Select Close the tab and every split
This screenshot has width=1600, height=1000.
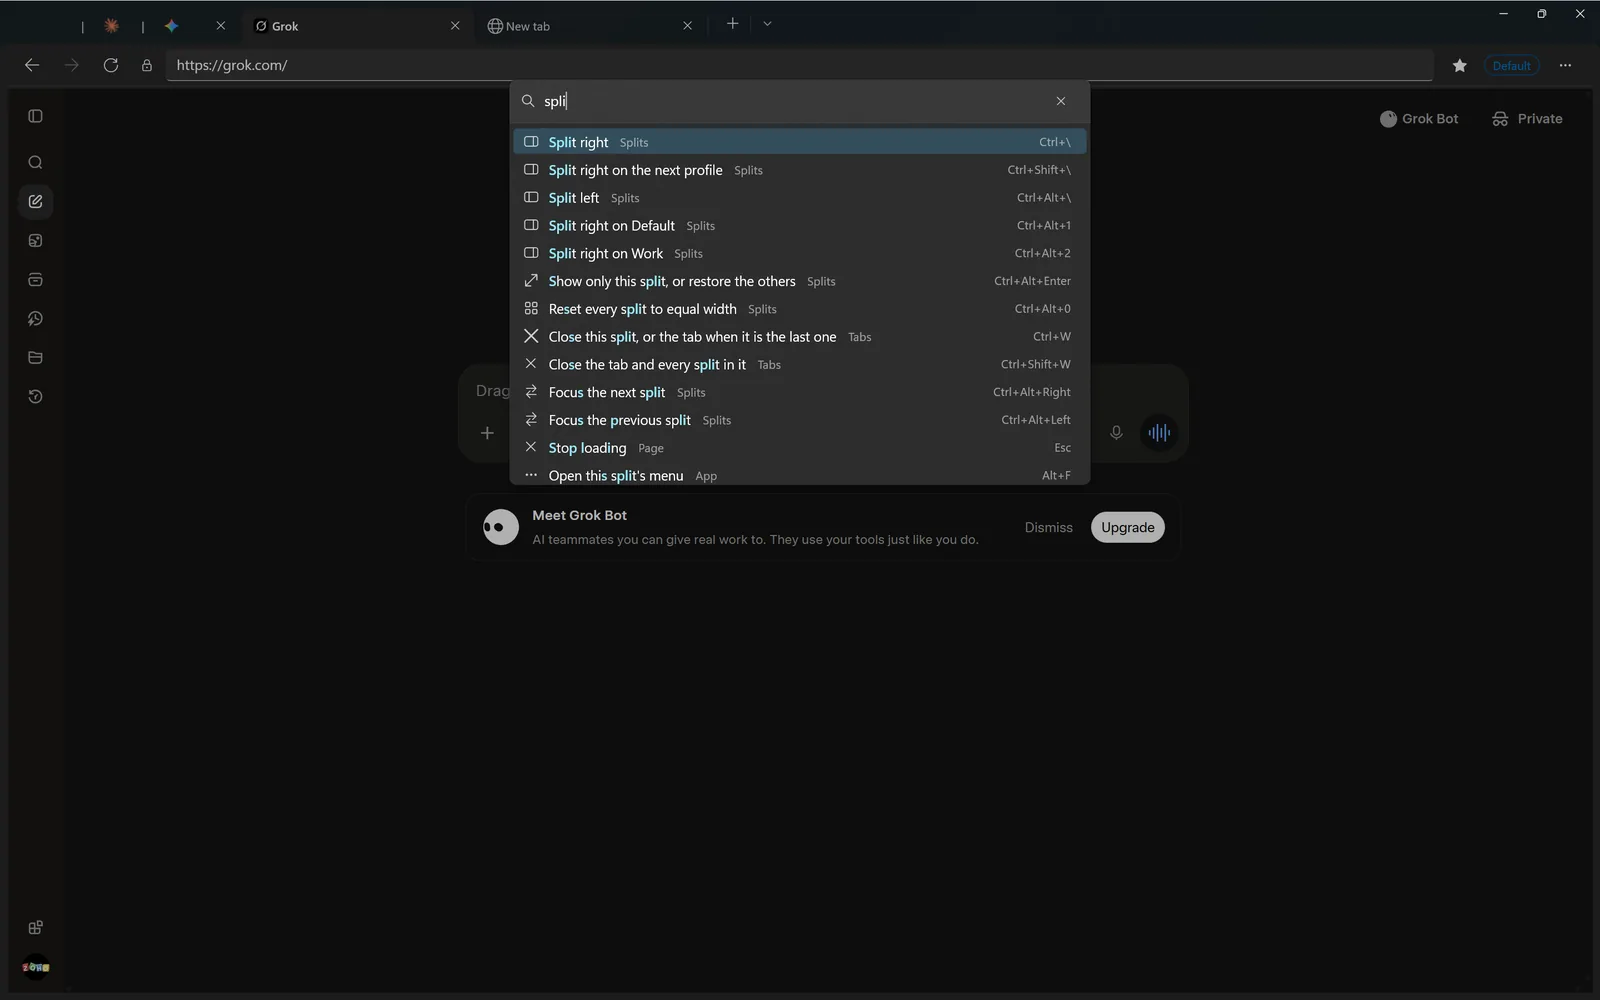click(x=799, y=364)
